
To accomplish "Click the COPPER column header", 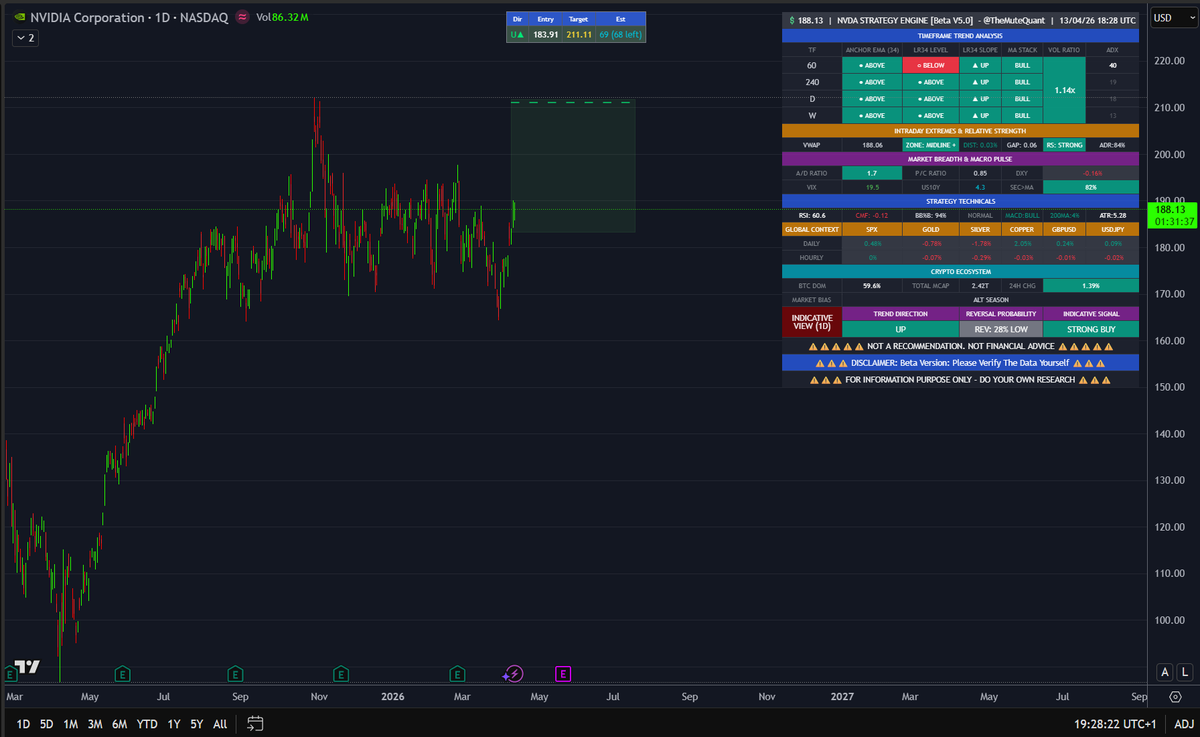I will (1021, 229).
